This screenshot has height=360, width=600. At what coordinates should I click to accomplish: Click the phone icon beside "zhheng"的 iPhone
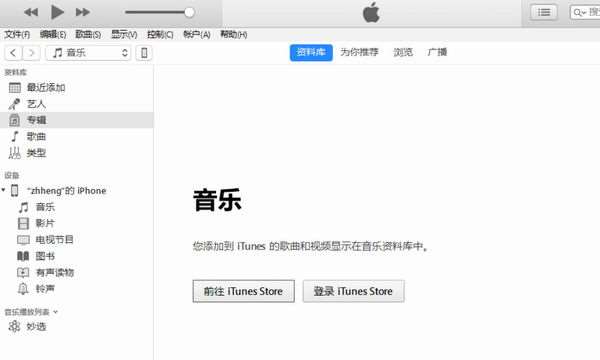click(x=15, y=191)
